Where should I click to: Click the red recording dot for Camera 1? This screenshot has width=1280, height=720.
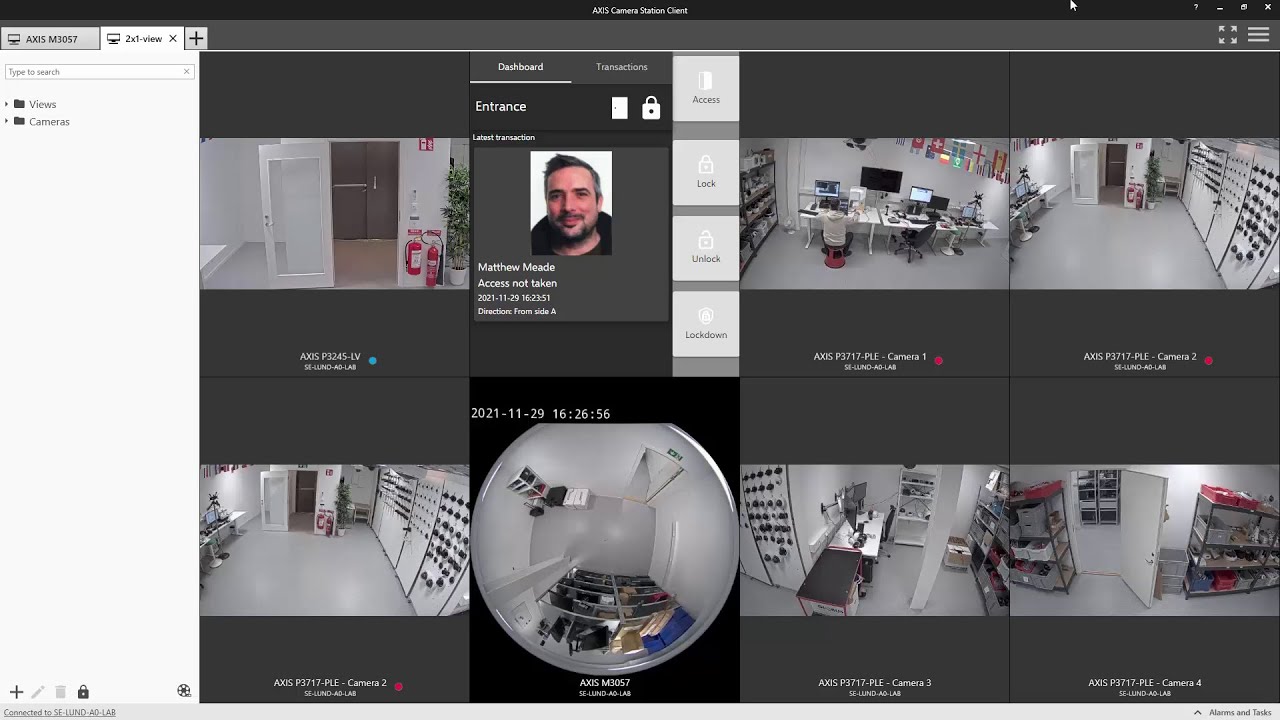(939, 360)
